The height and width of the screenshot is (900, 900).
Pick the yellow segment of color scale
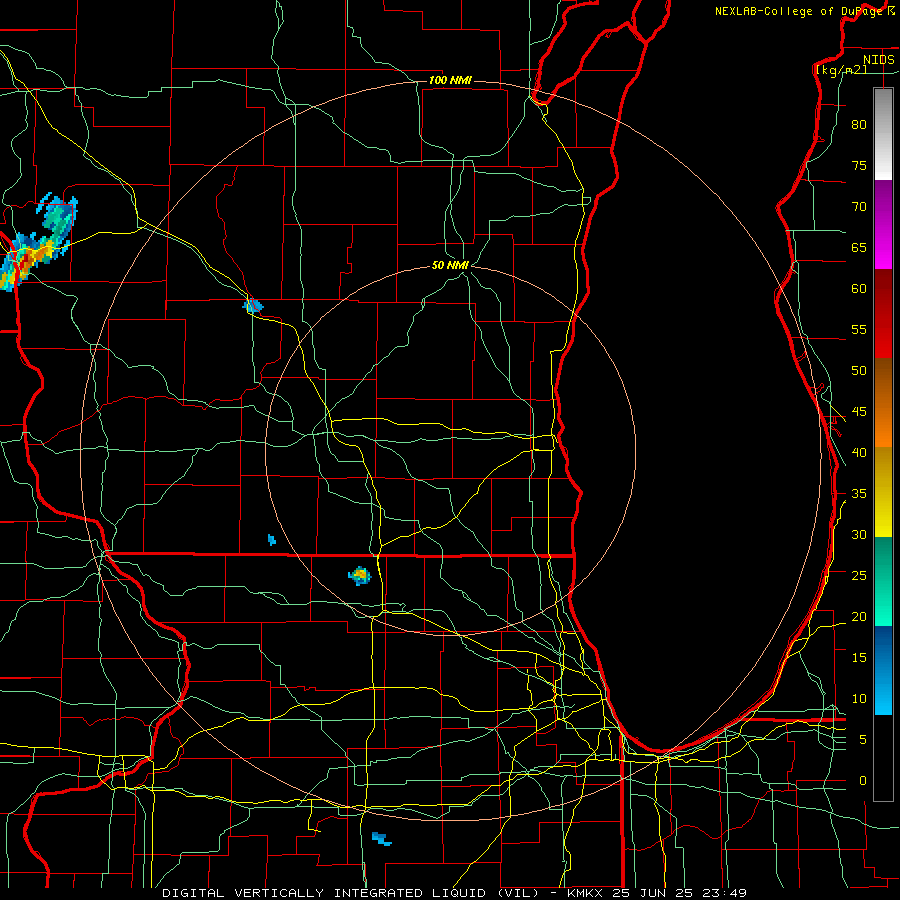pos(883,492)
